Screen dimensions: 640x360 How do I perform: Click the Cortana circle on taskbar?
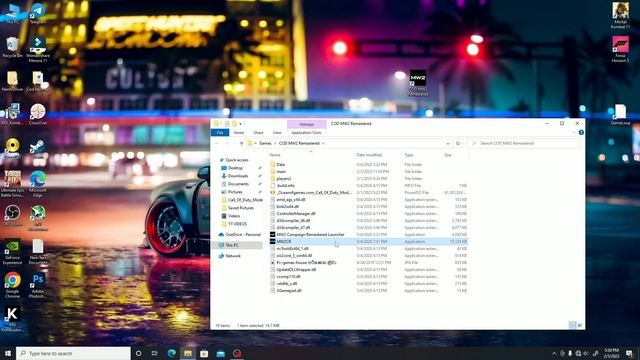pyautogui.click(x=138, y=353)
